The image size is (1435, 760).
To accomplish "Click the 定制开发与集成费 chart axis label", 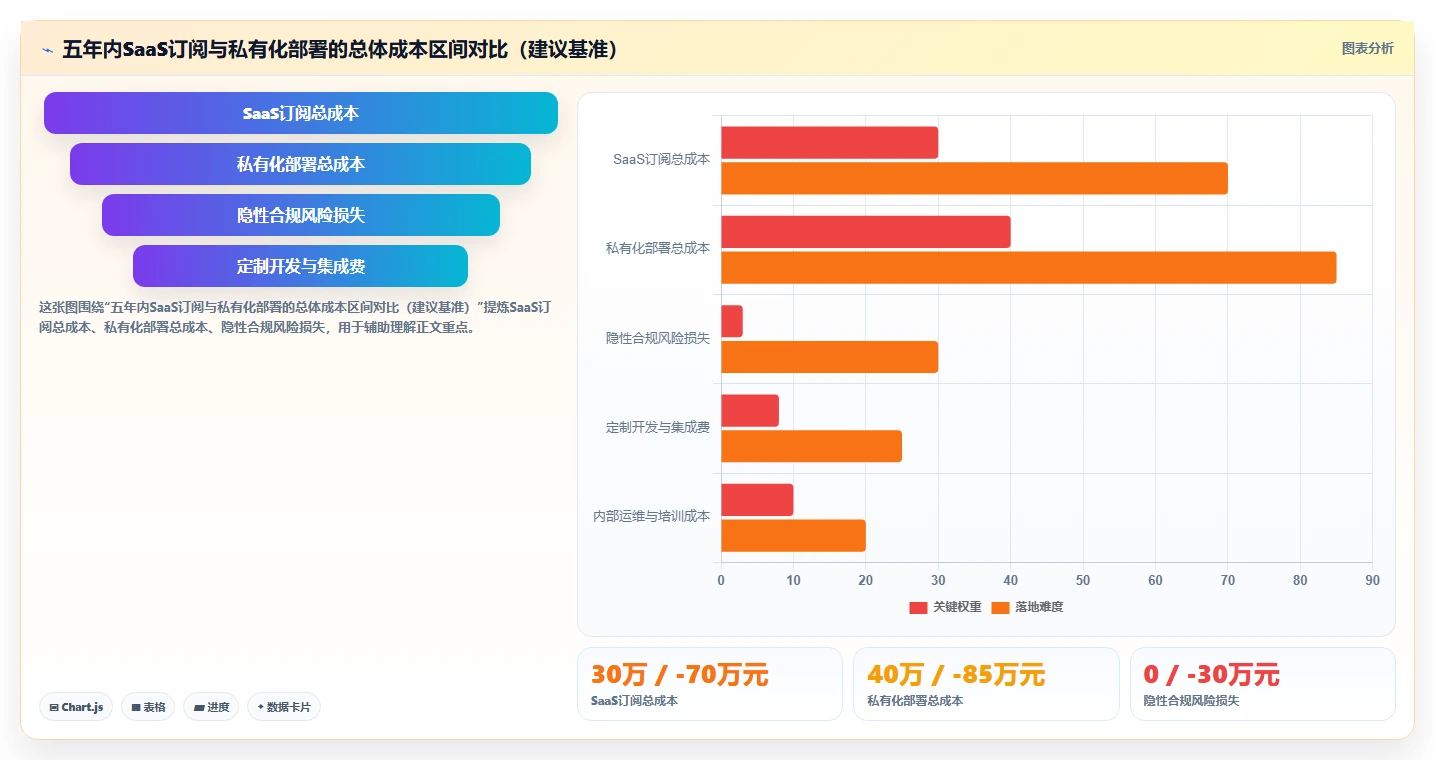I will pyautogui.click(x=657, y=427).
